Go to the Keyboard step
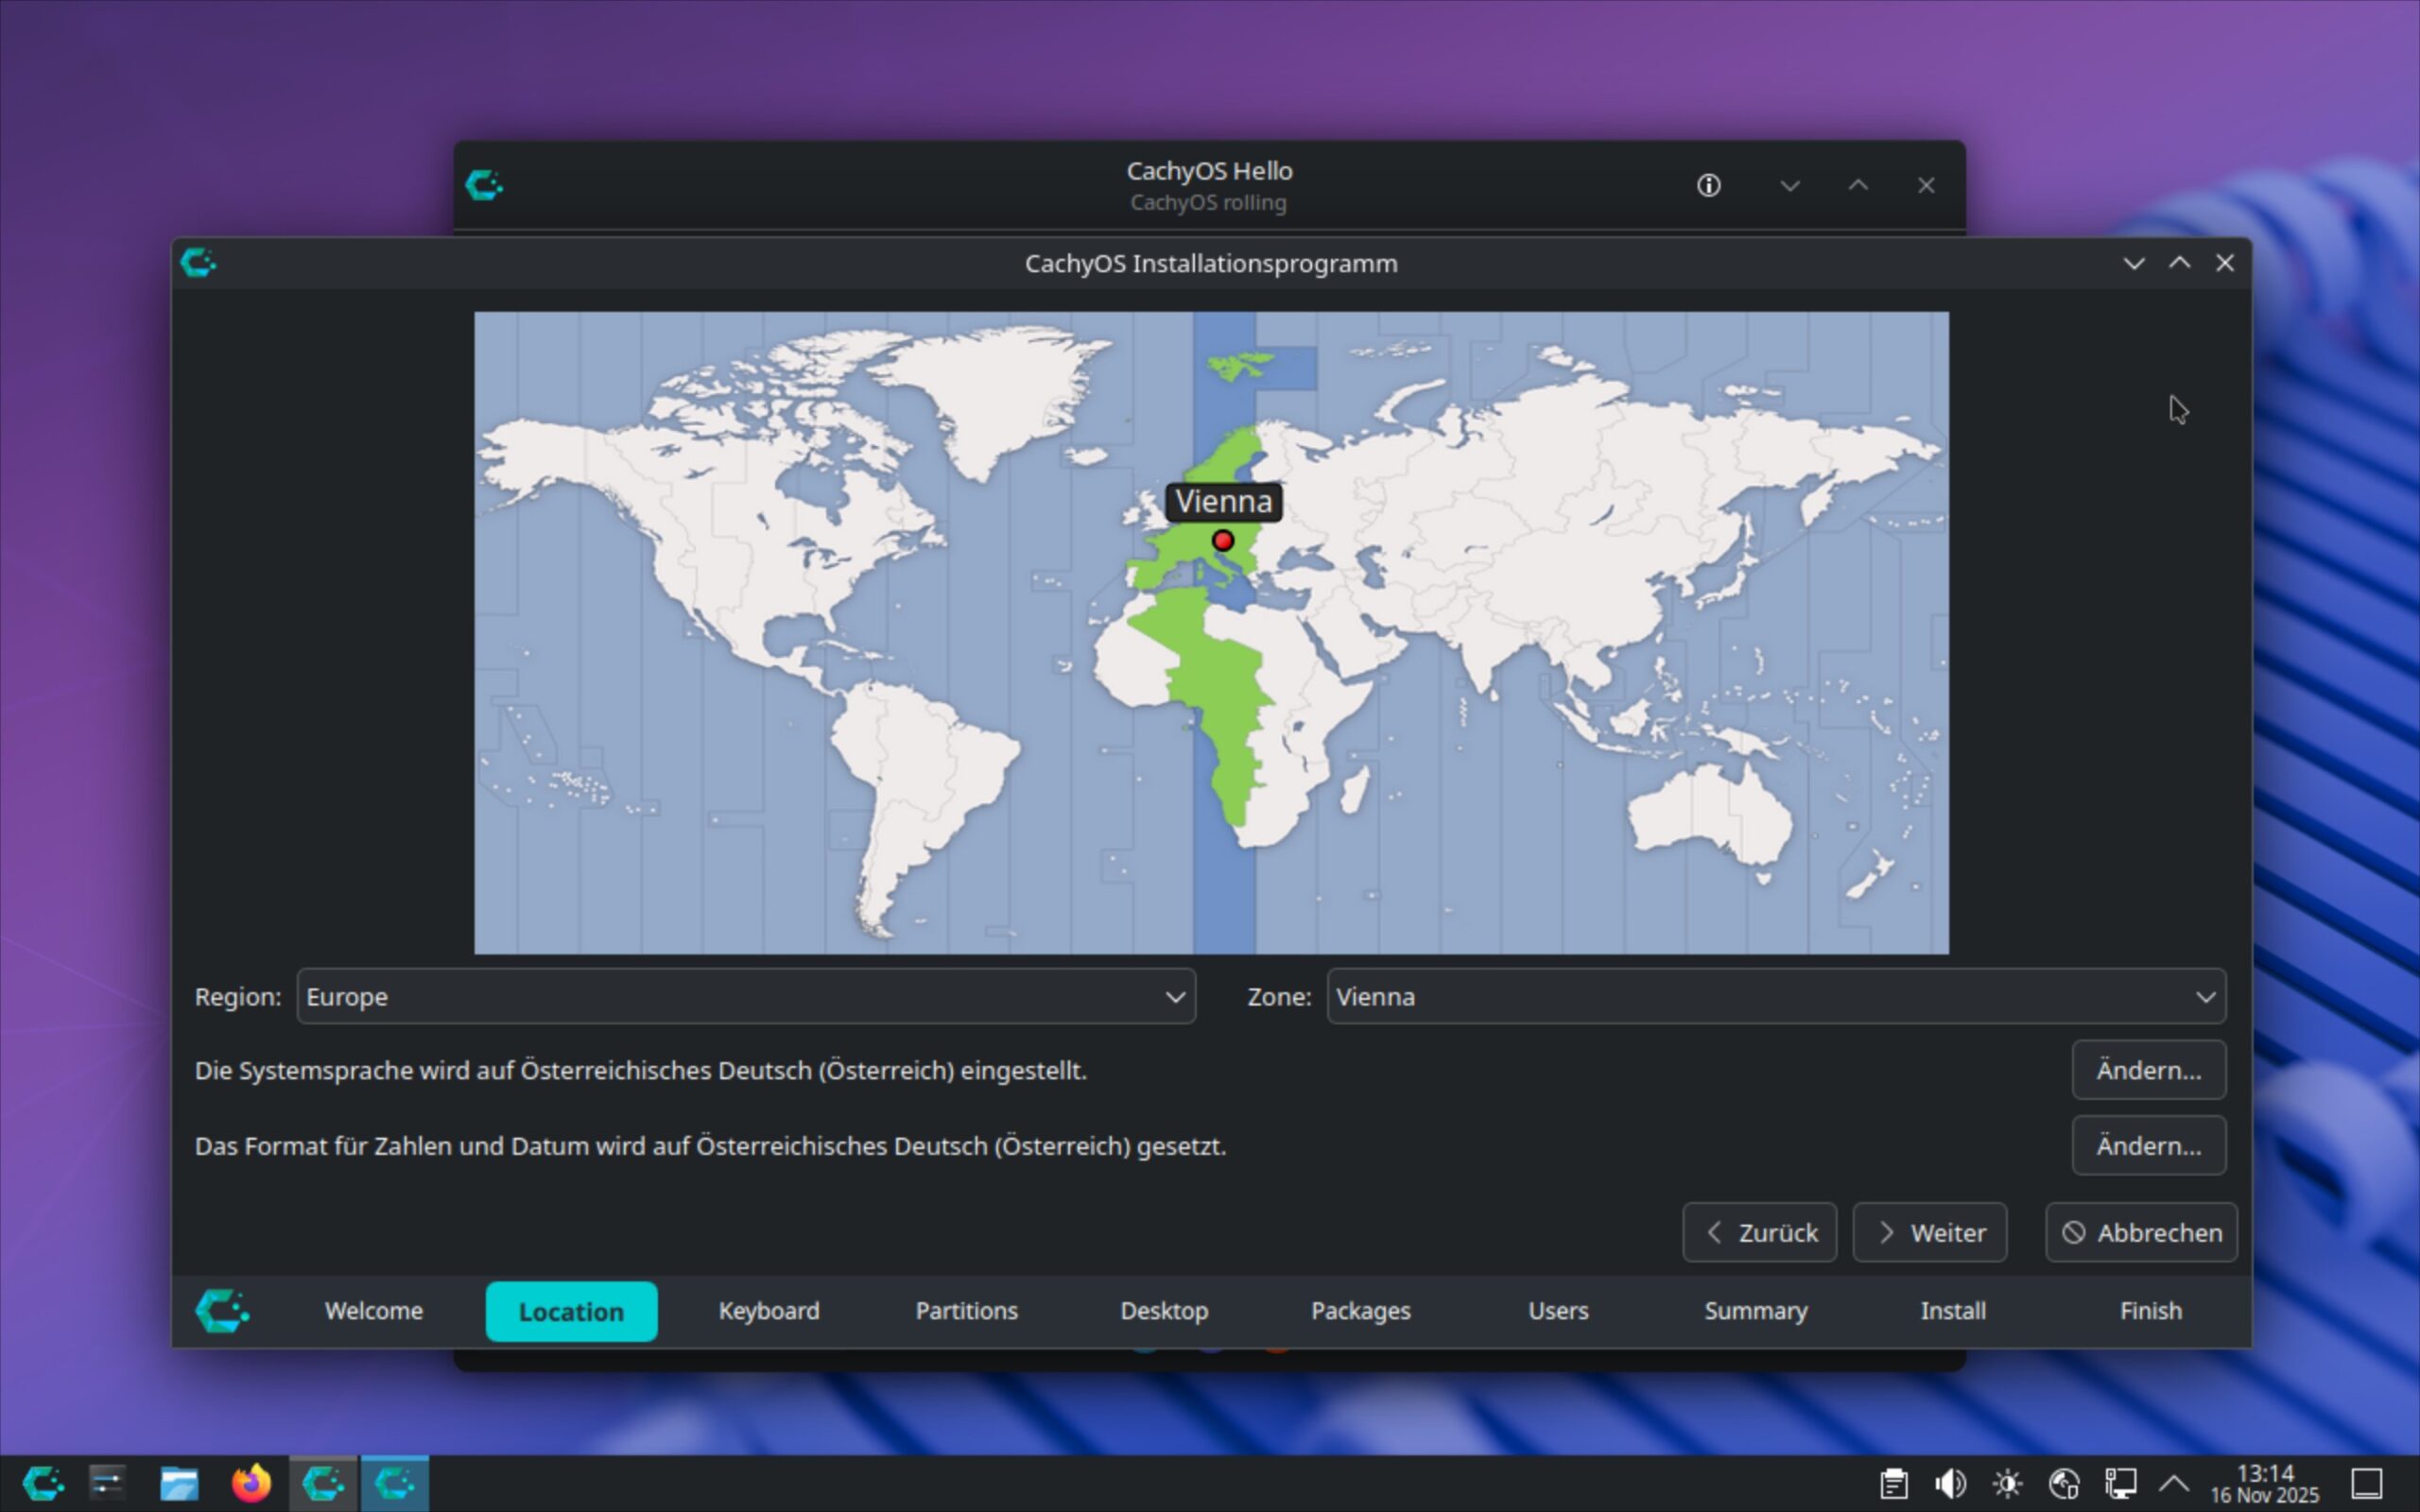The width and height of the screenshot is (2420, 1512). point(768,1310)
